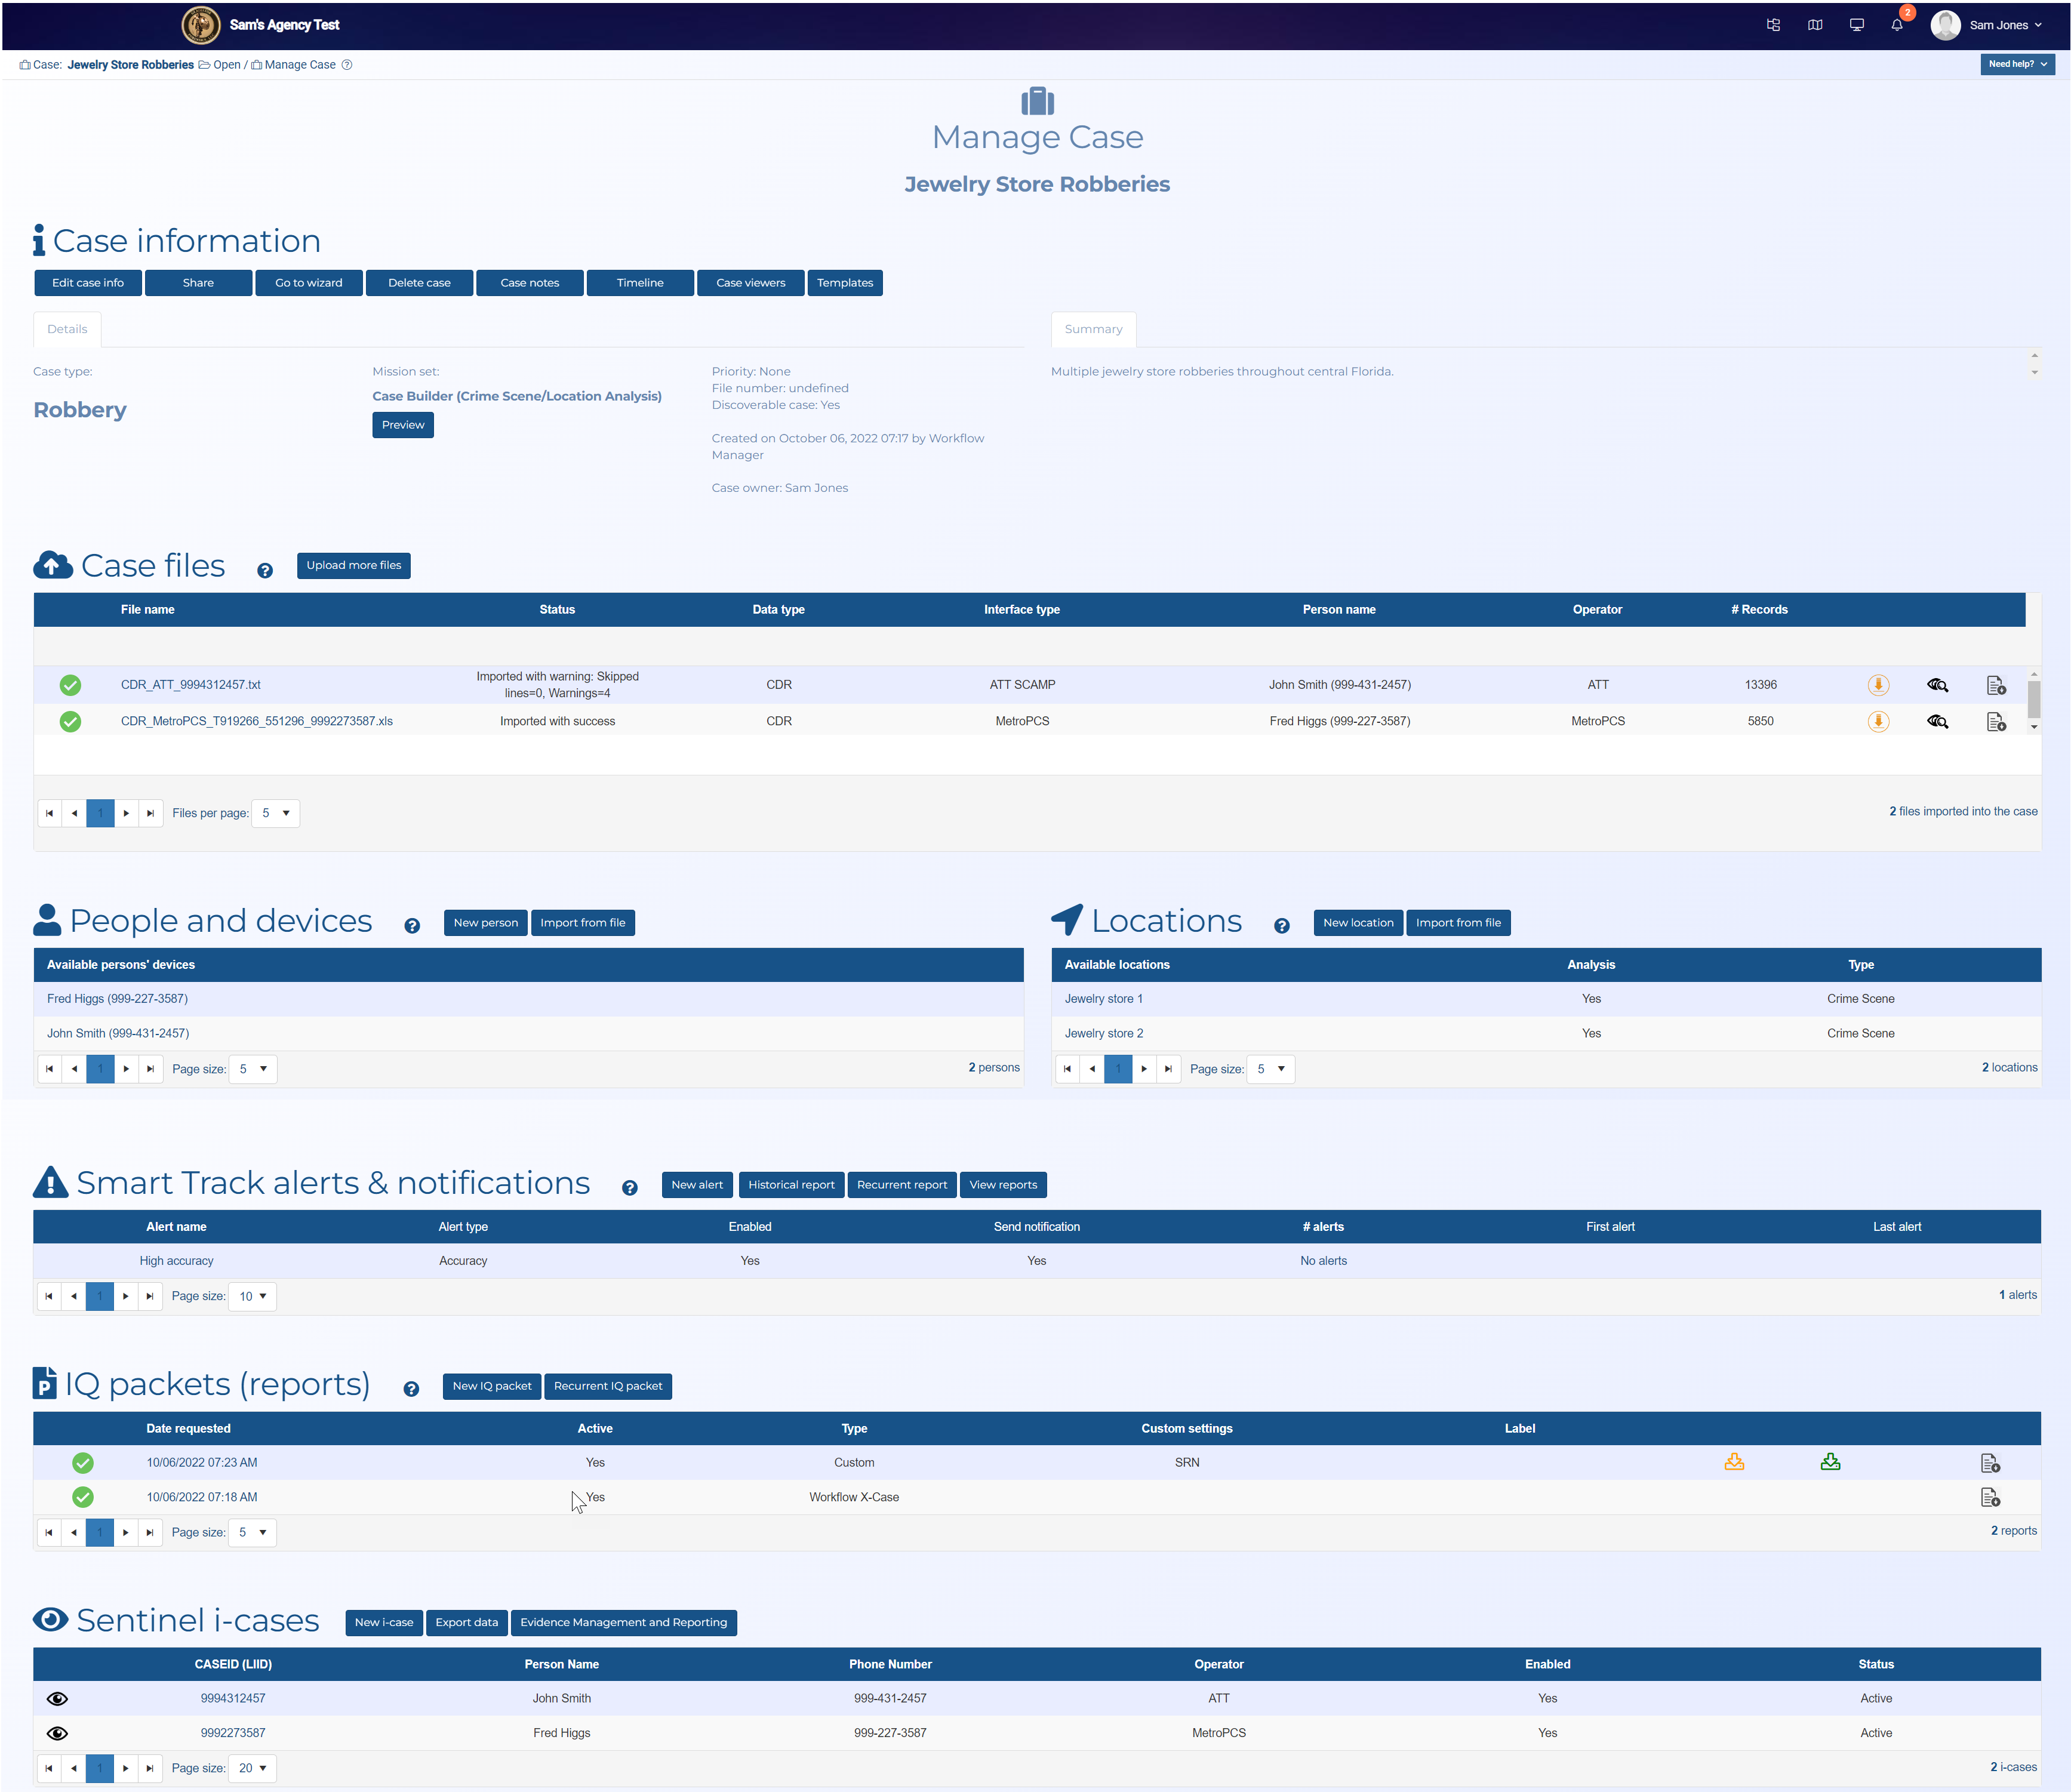
Task: Select the Details tab
Action: click(67, 329)
